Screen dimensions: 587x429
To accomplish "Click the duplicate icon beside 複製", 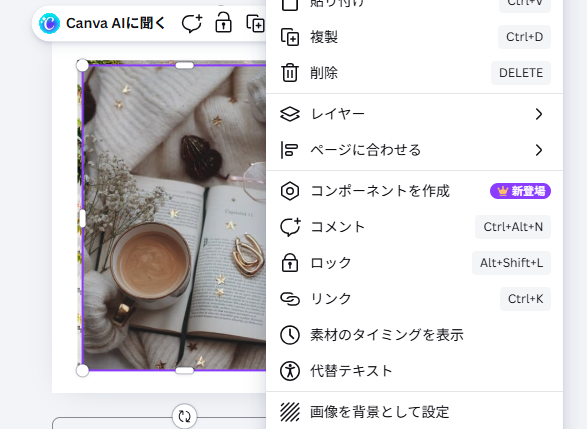I will click(x=290, y=37).
